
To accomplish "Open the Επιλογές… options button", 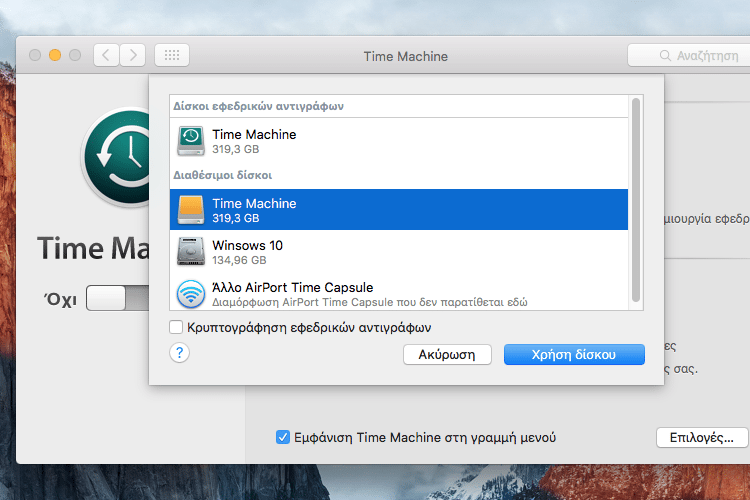I will [702, 437].
